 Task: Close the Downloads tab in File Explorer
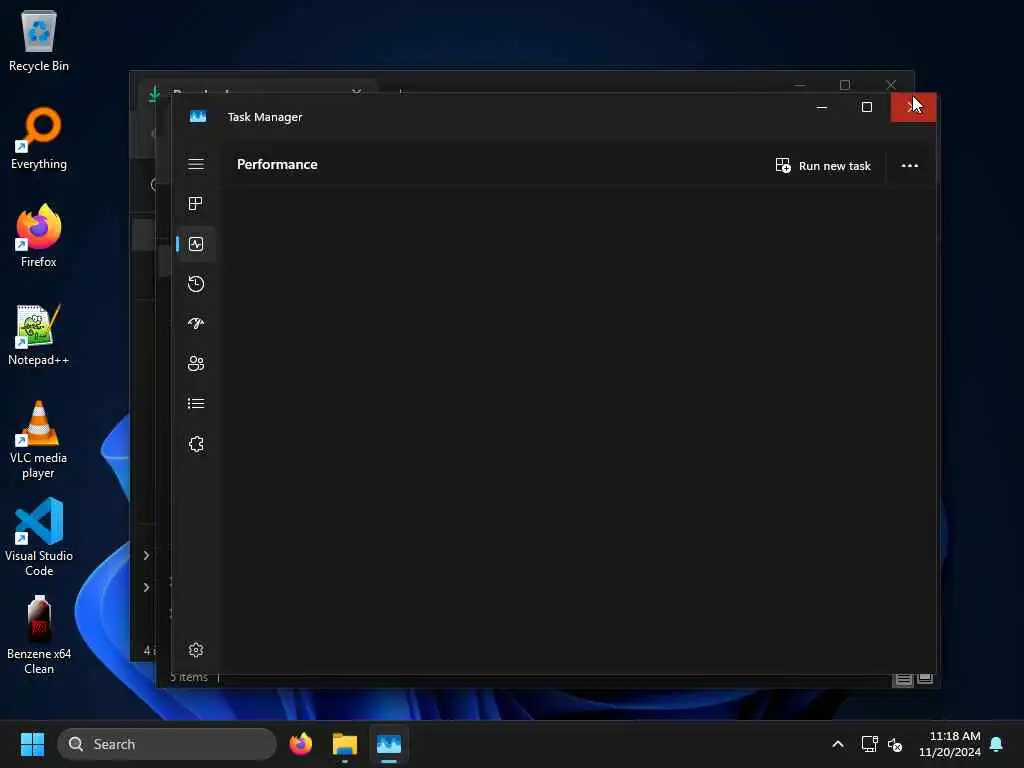coord(357,91)
